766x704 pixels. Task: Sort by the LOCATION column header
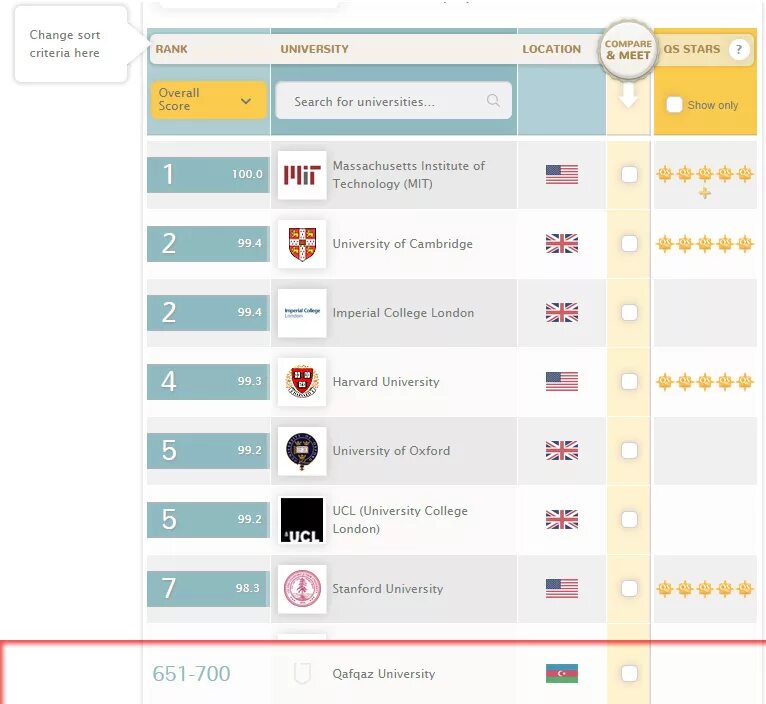(x=552, y=49)
